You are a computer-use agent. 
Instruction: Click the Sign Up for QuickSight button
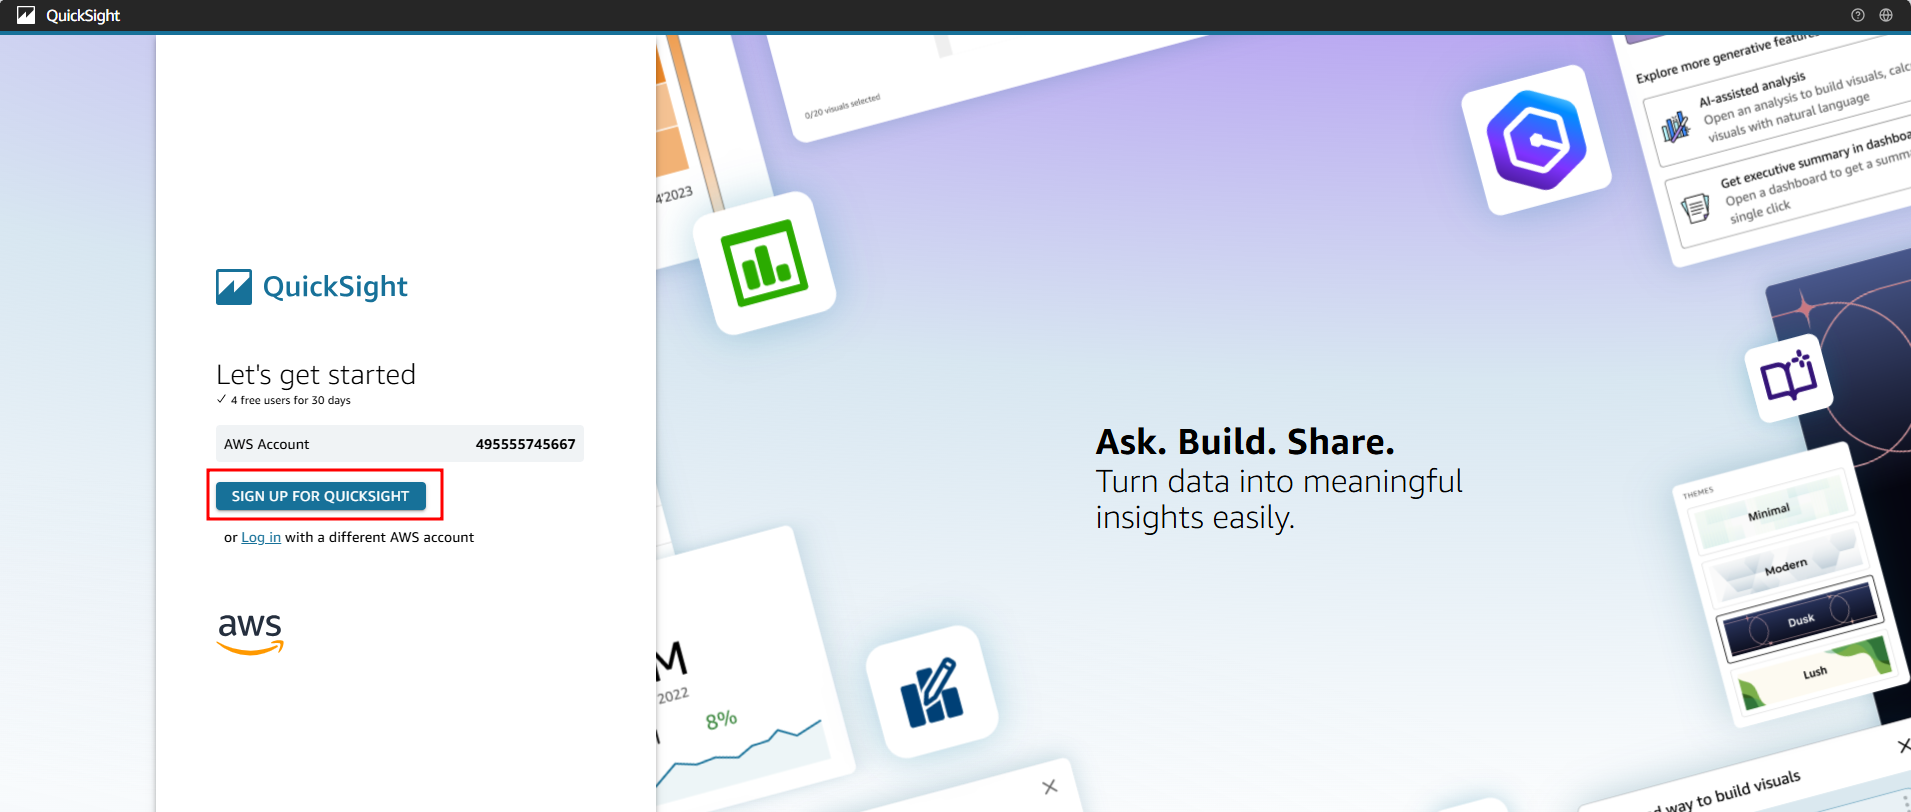(x=320, y=496)
